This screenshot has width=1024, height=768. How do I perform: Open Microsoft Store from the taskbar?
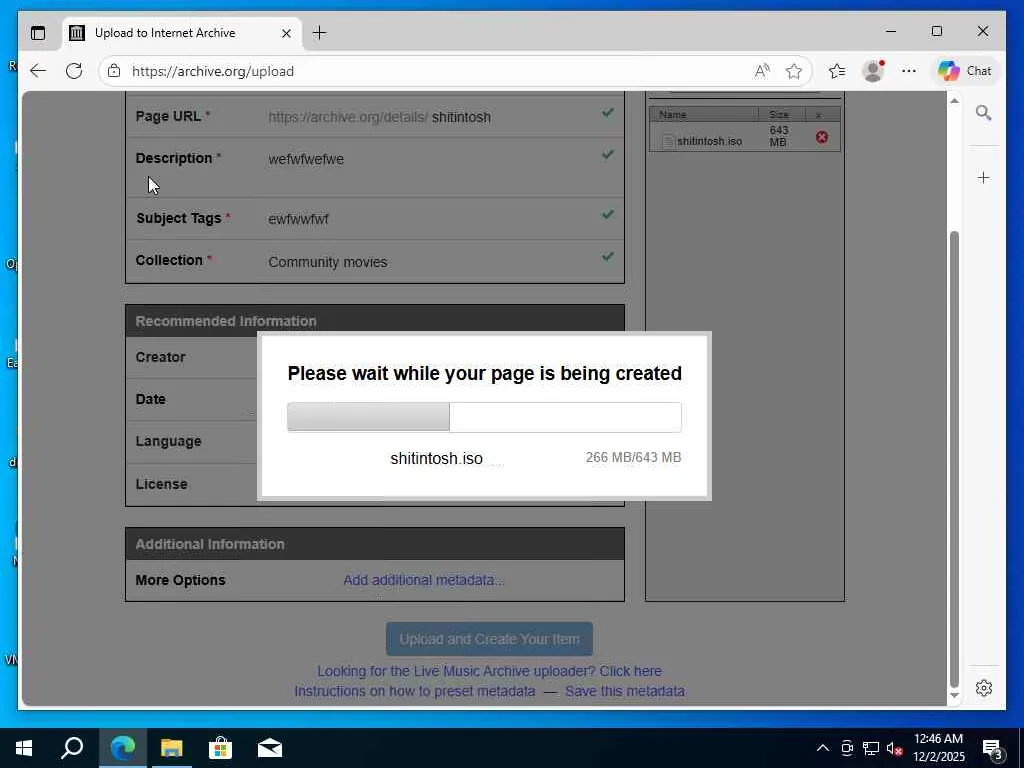[x=220, y=748]
